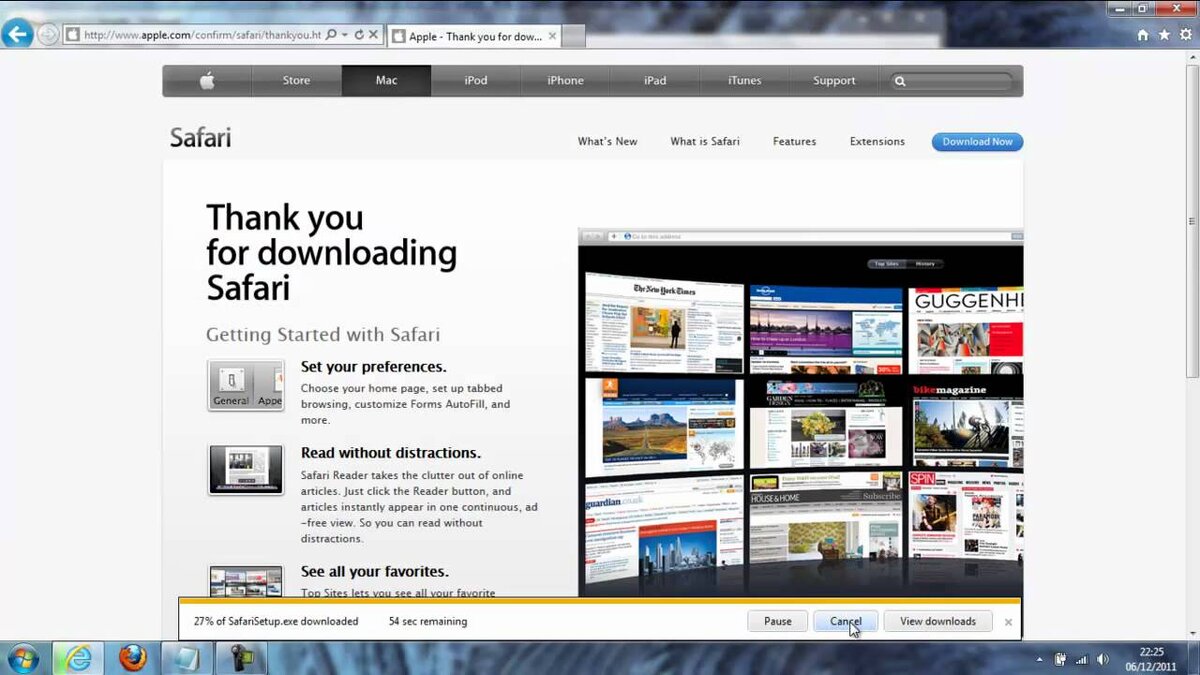Click the grey window taskbar icon

(186, 658)
